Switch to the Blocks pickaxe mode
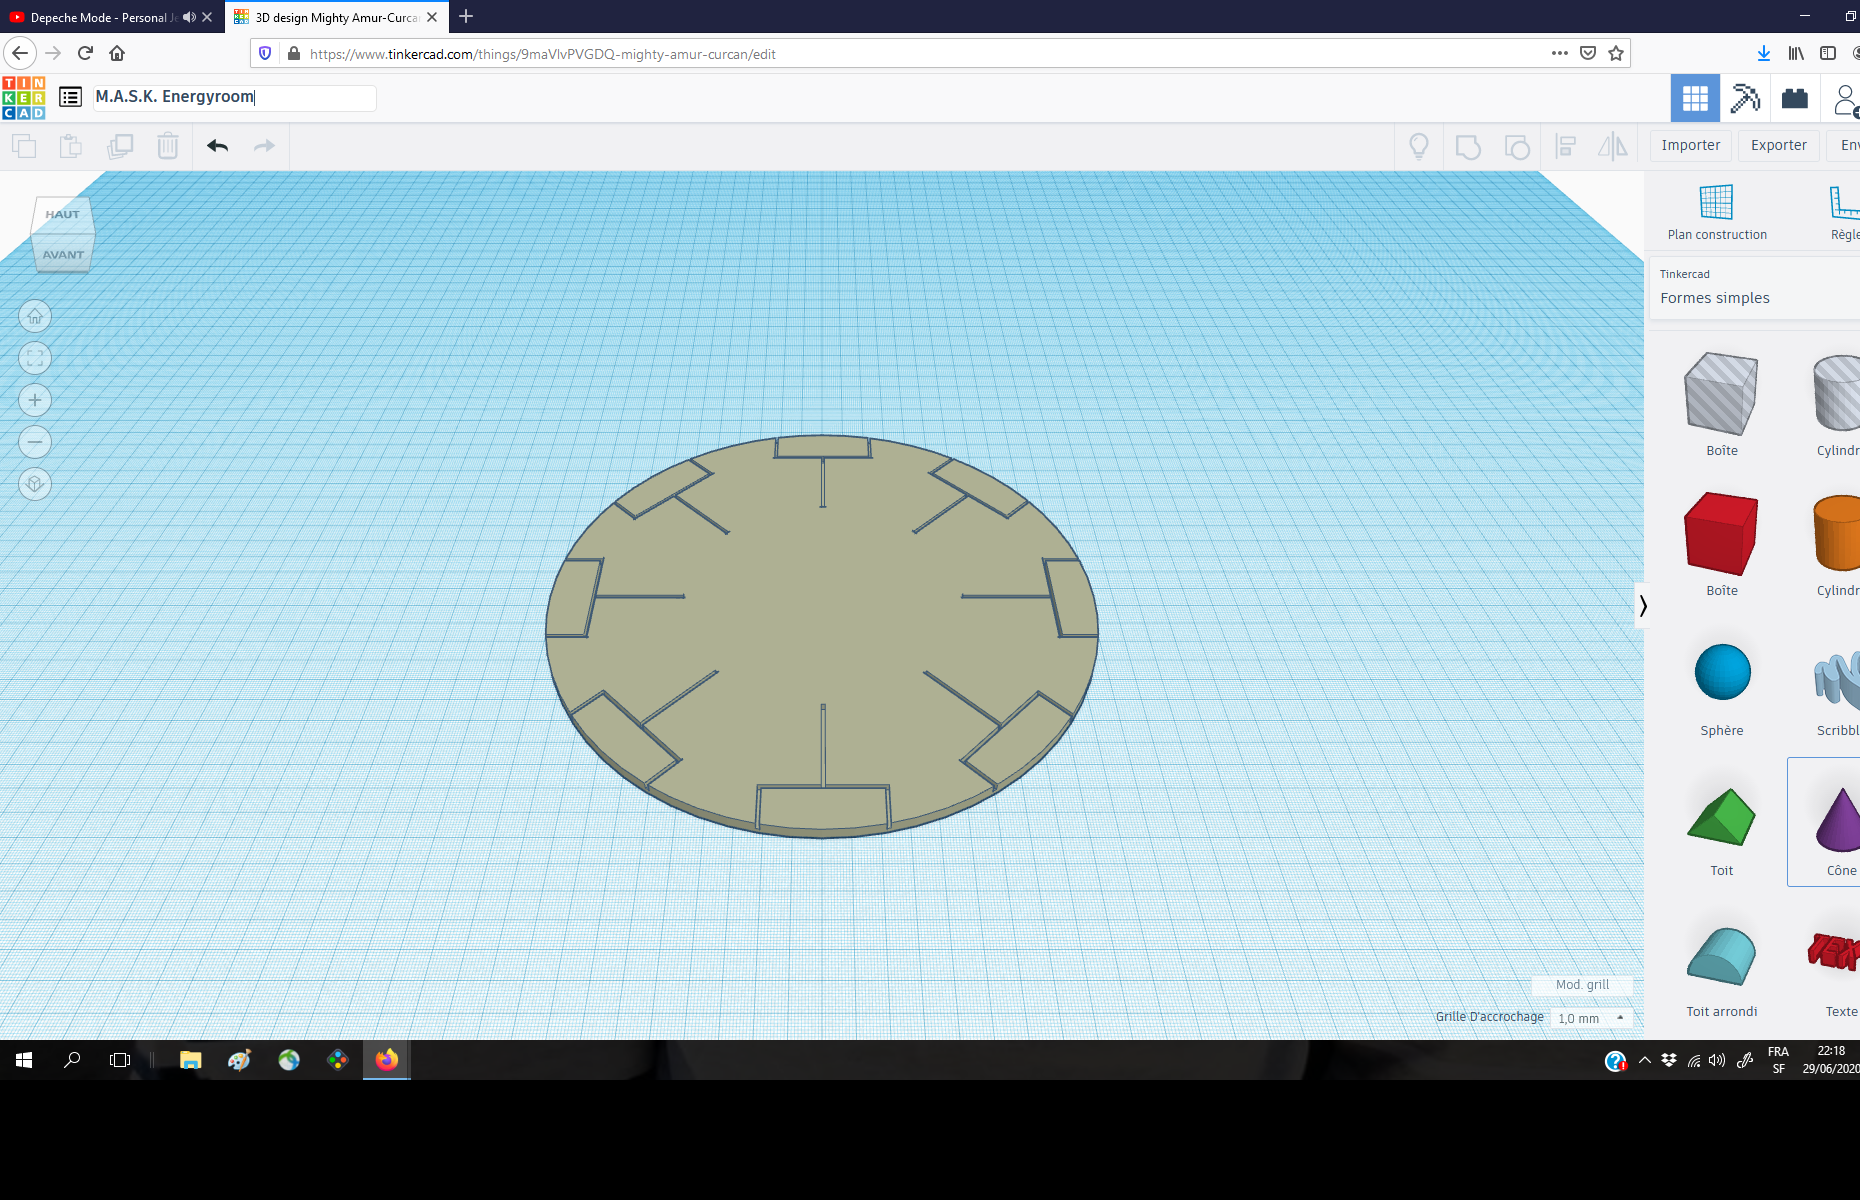Image resolution: width=1860 pixels, height=1200 pixels. [x=1745, y=98]
